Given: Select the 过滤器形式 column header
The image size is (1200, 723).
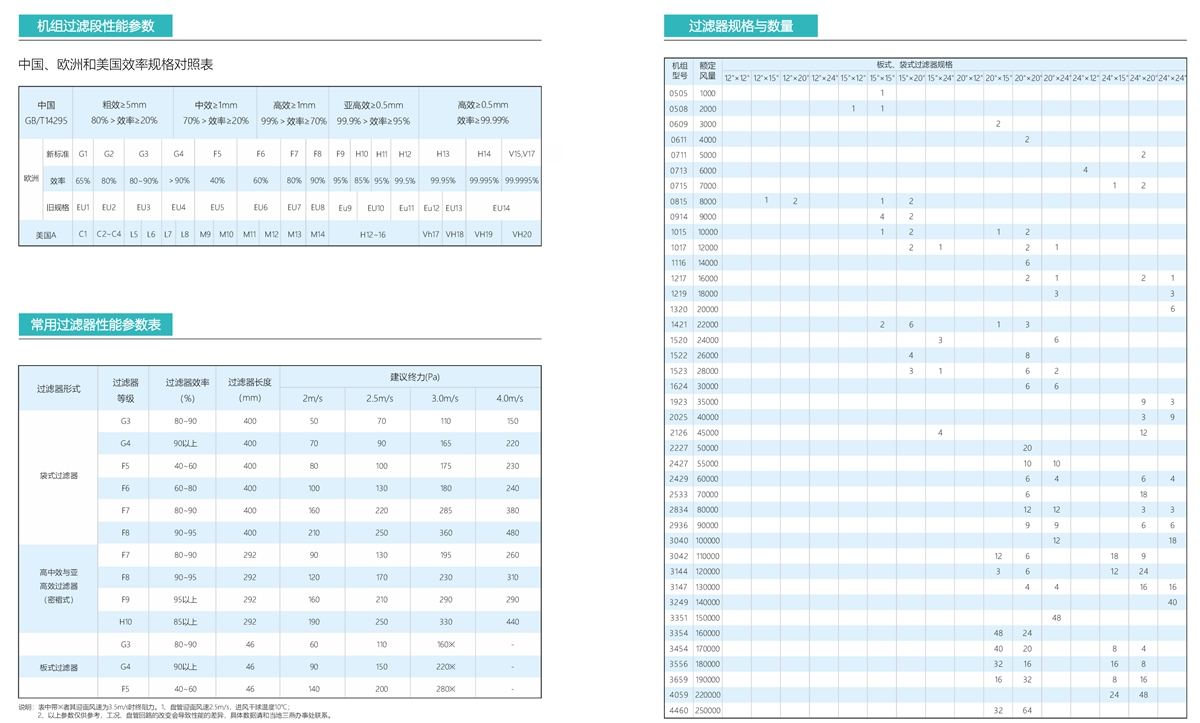Looking at the screenshot, I should tap(58, 389).
